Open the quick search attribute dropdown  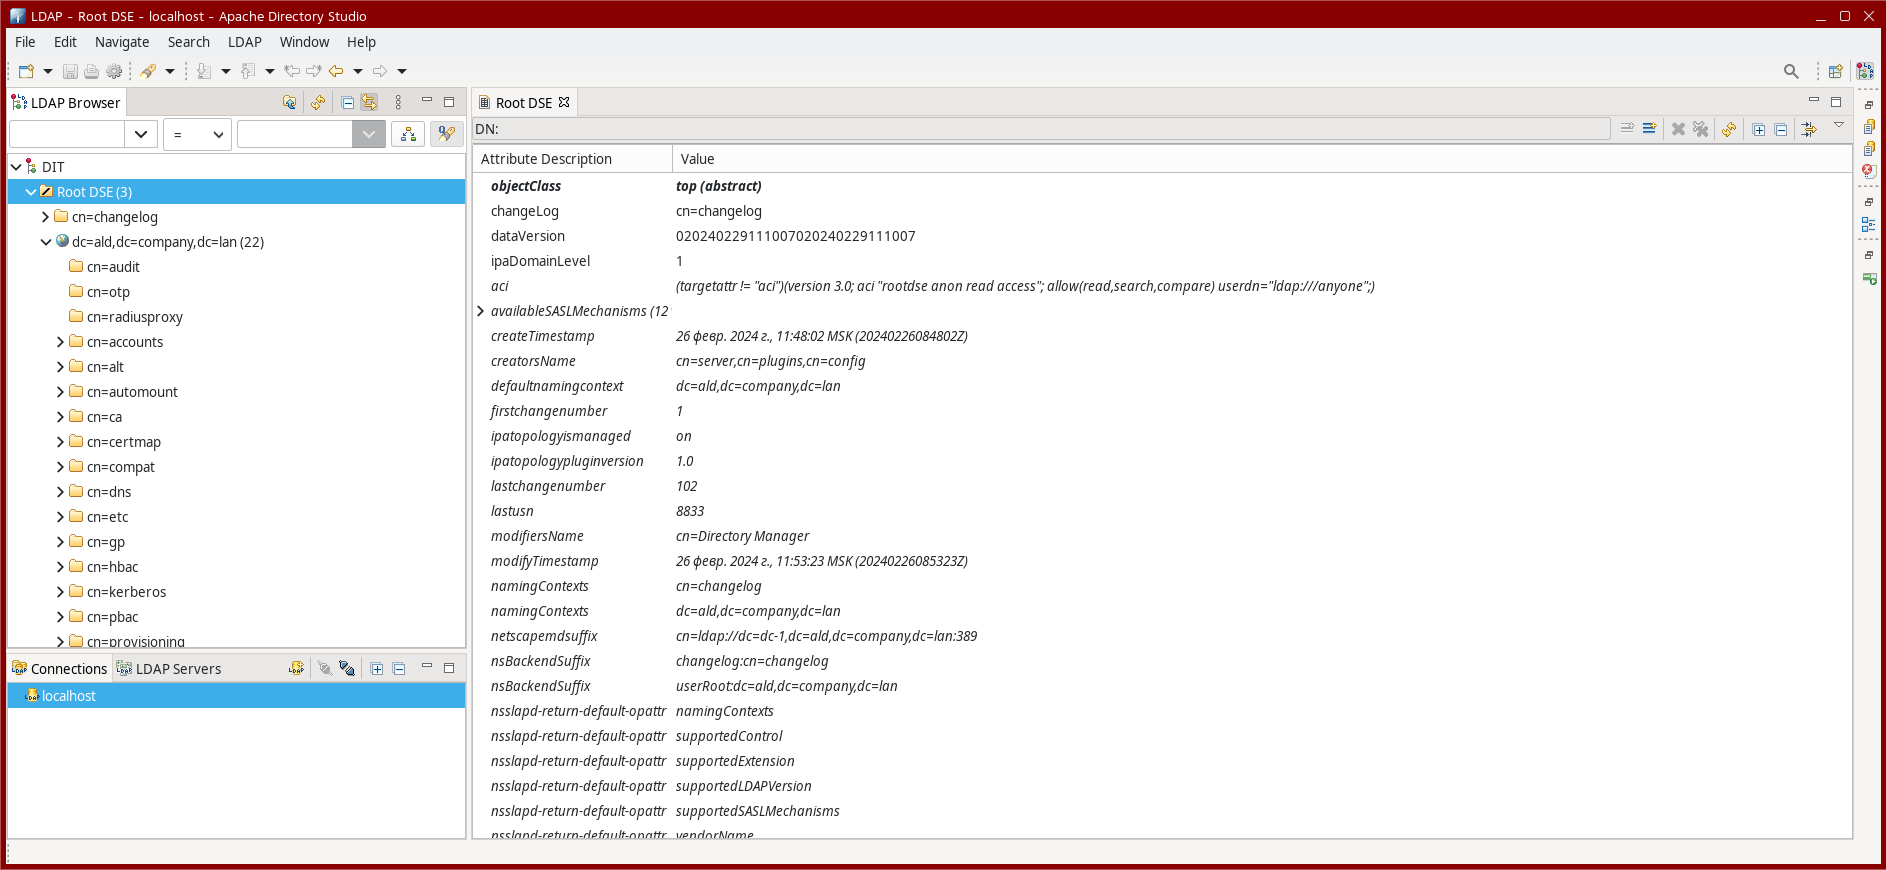141,134
